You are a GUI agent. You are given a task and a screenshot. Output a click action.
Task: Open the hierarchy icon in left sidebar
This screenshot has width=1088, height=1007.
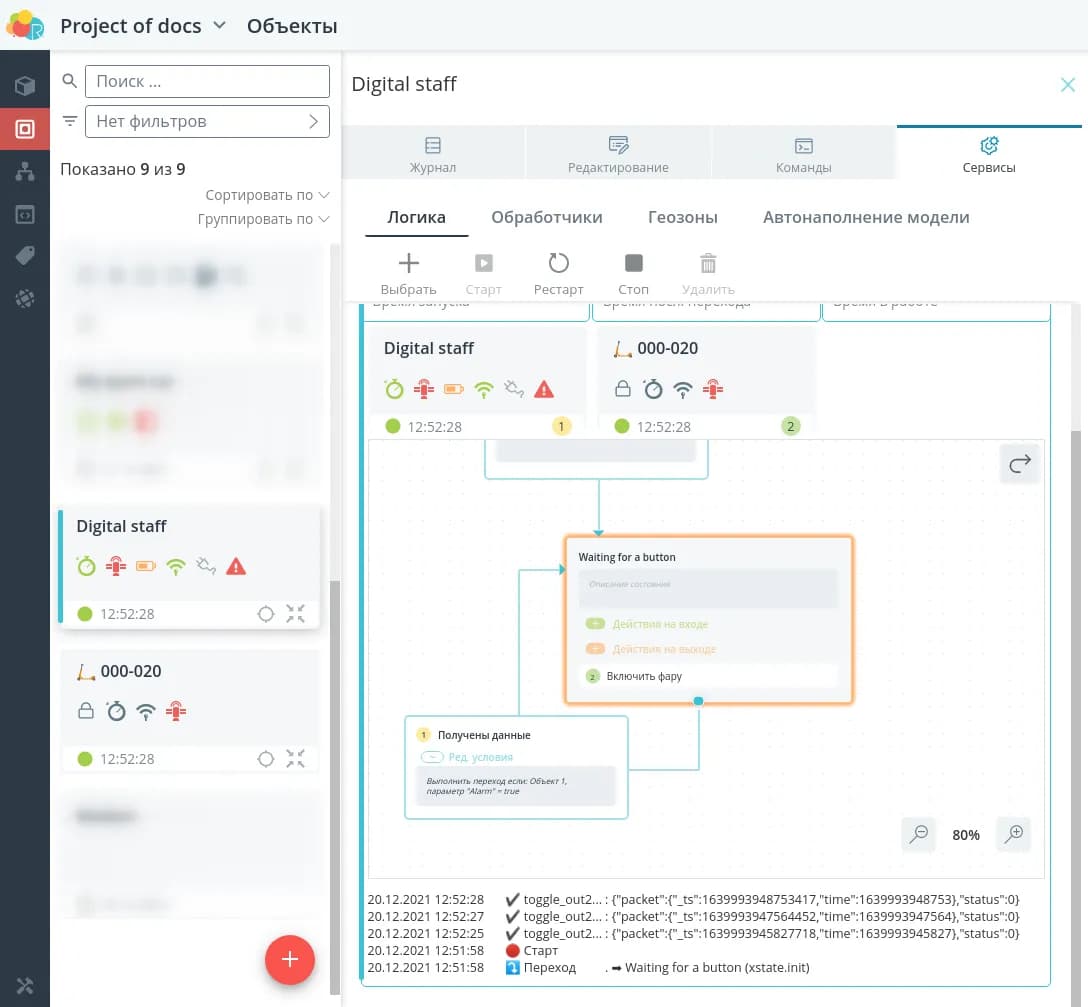pos(25,172)
